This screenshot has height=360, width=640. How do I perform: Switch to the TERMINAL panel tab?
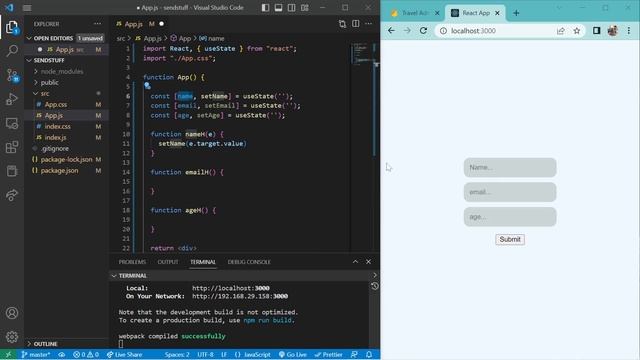[x=203, y=262]
